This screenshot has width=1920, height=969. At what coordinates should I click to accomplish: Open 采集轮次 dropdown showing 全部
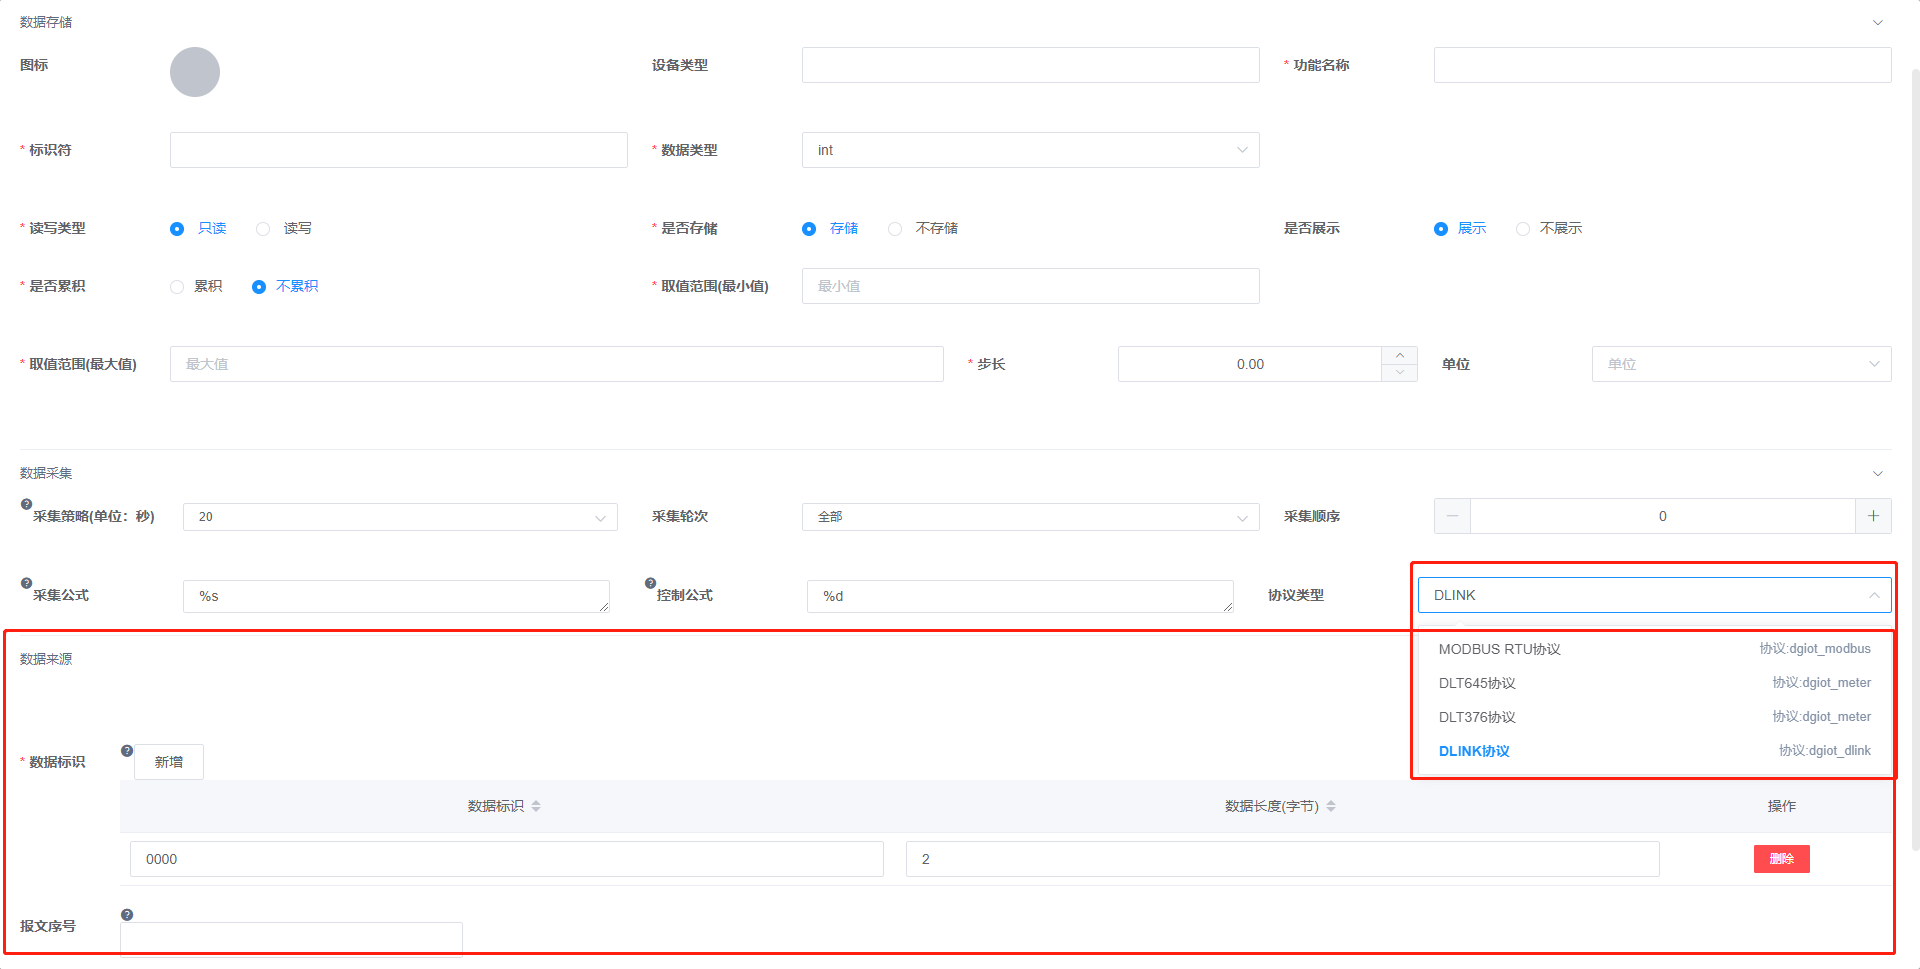1031,517
